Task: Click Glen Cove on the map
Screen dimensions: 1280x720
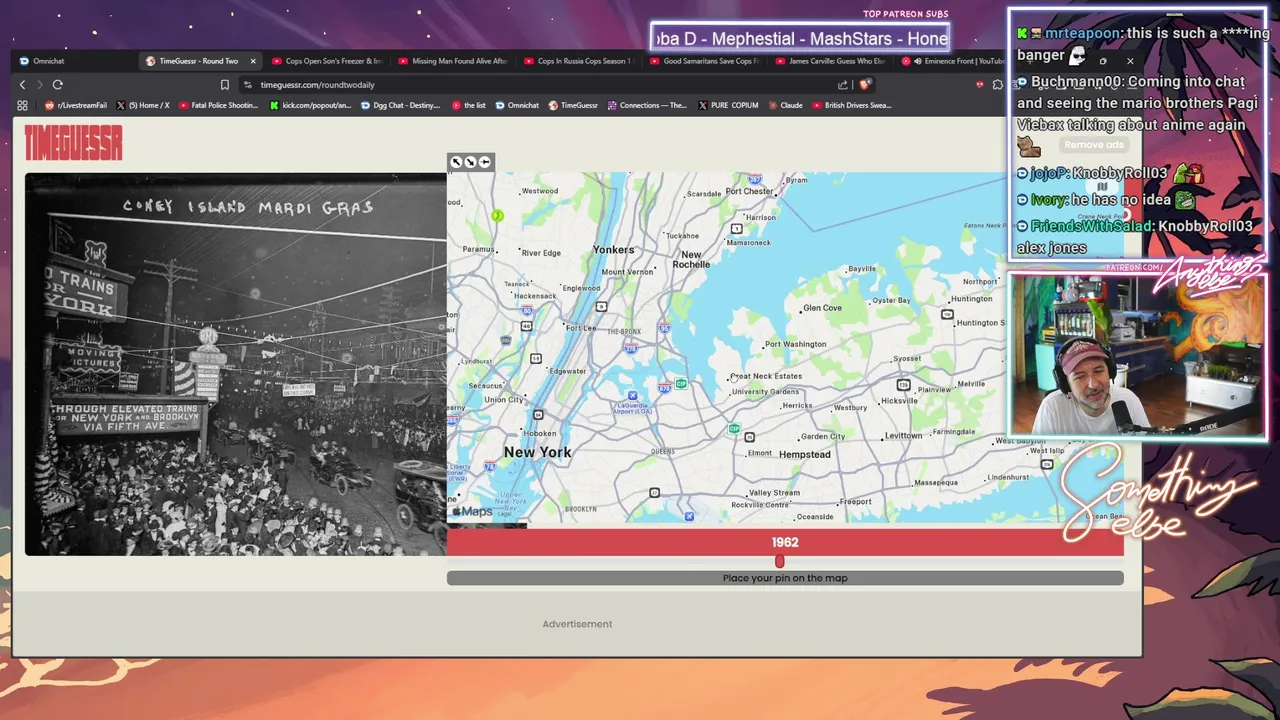Action: point(822,308)
